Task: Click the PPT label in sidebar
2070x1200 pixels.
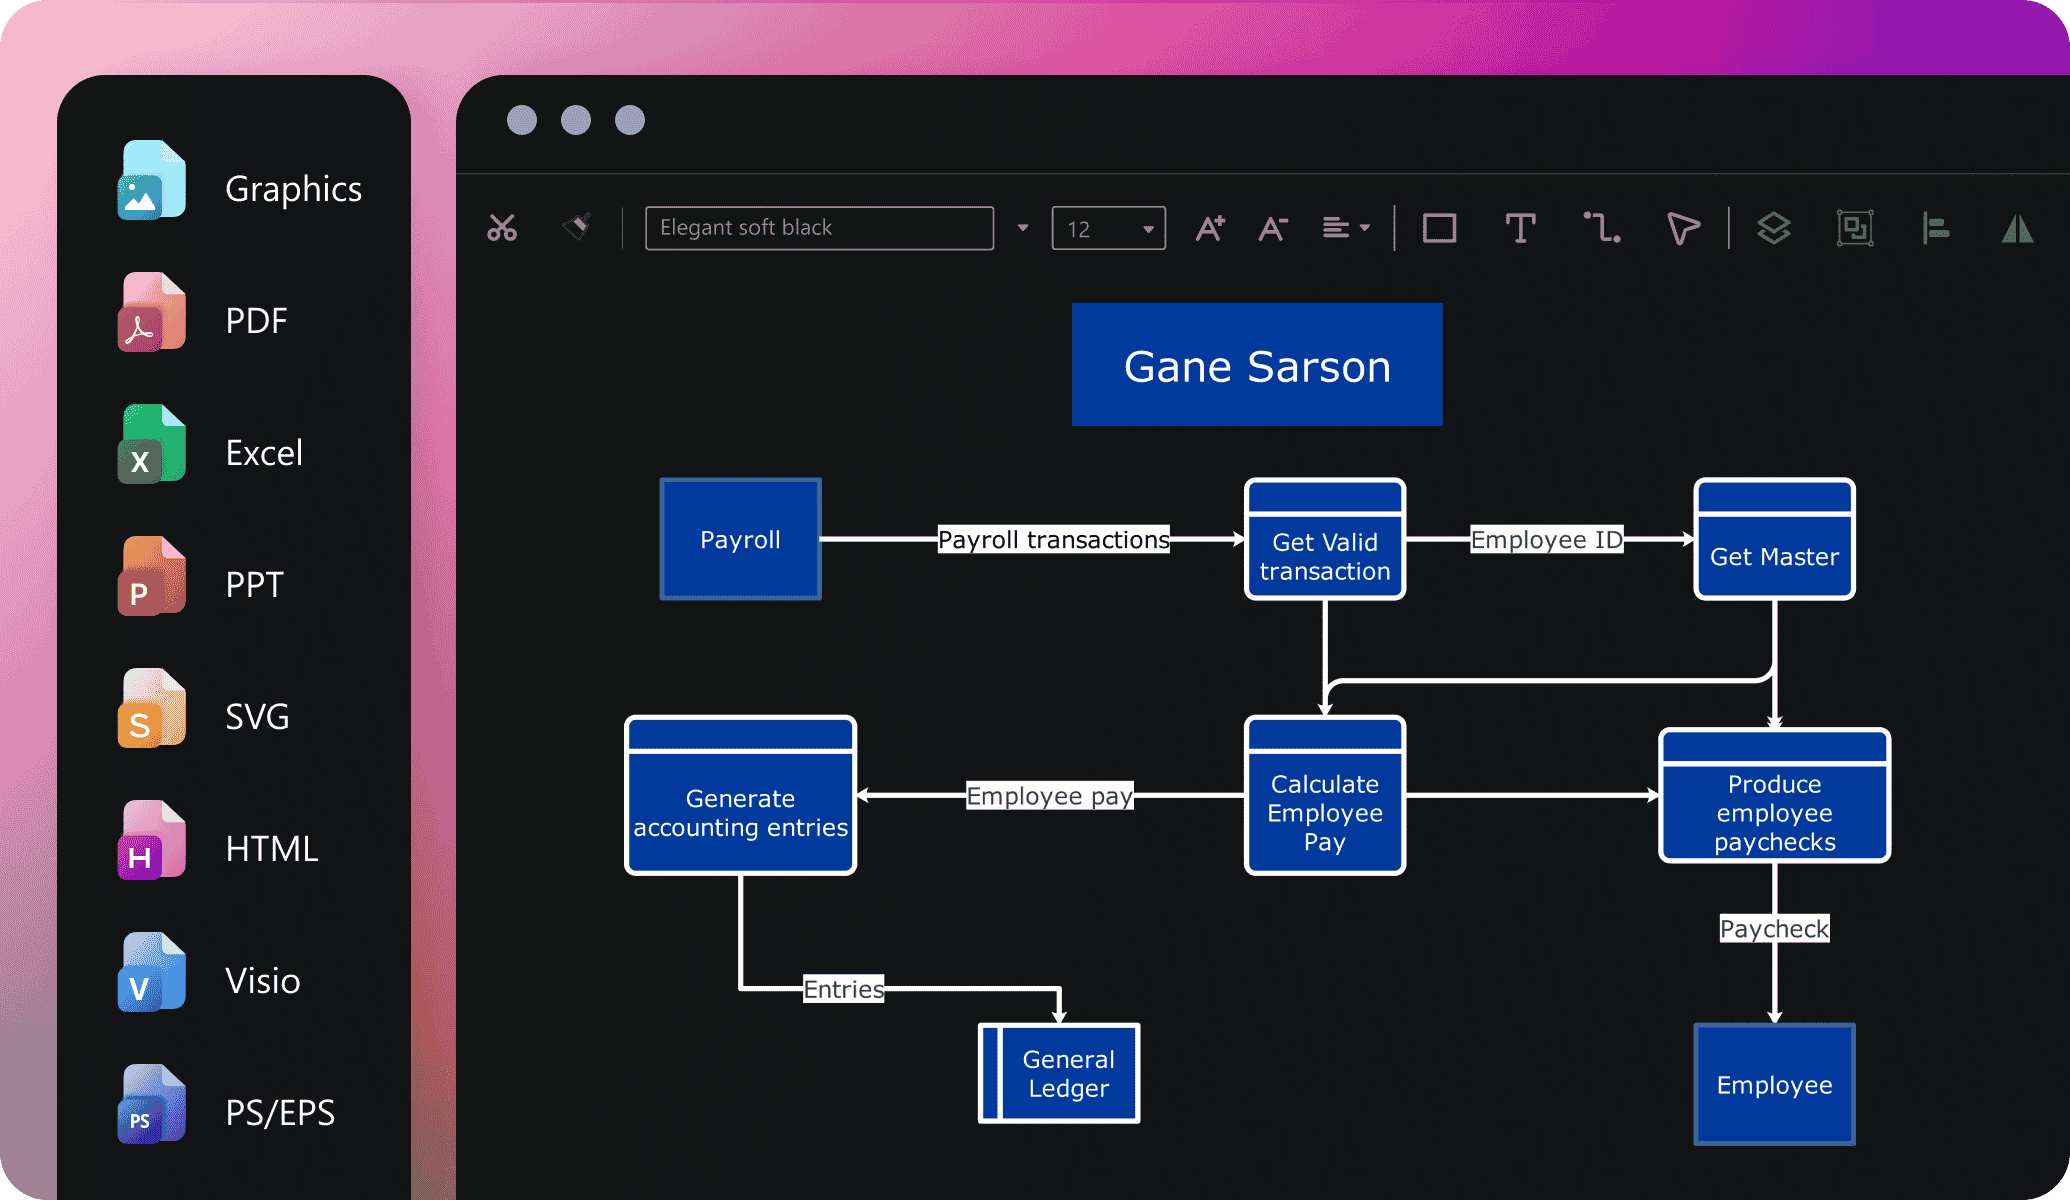Action: point(254,585)
